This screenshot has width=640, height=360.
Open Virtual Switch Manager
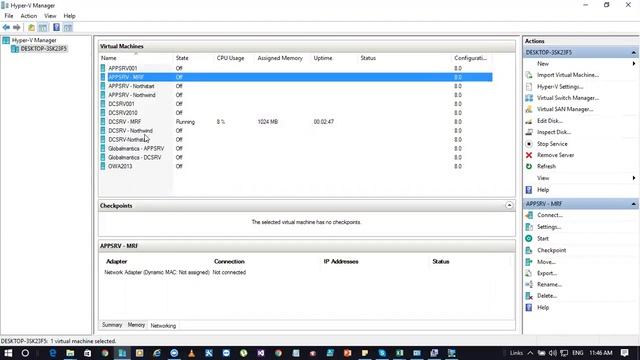coord(568,98)
